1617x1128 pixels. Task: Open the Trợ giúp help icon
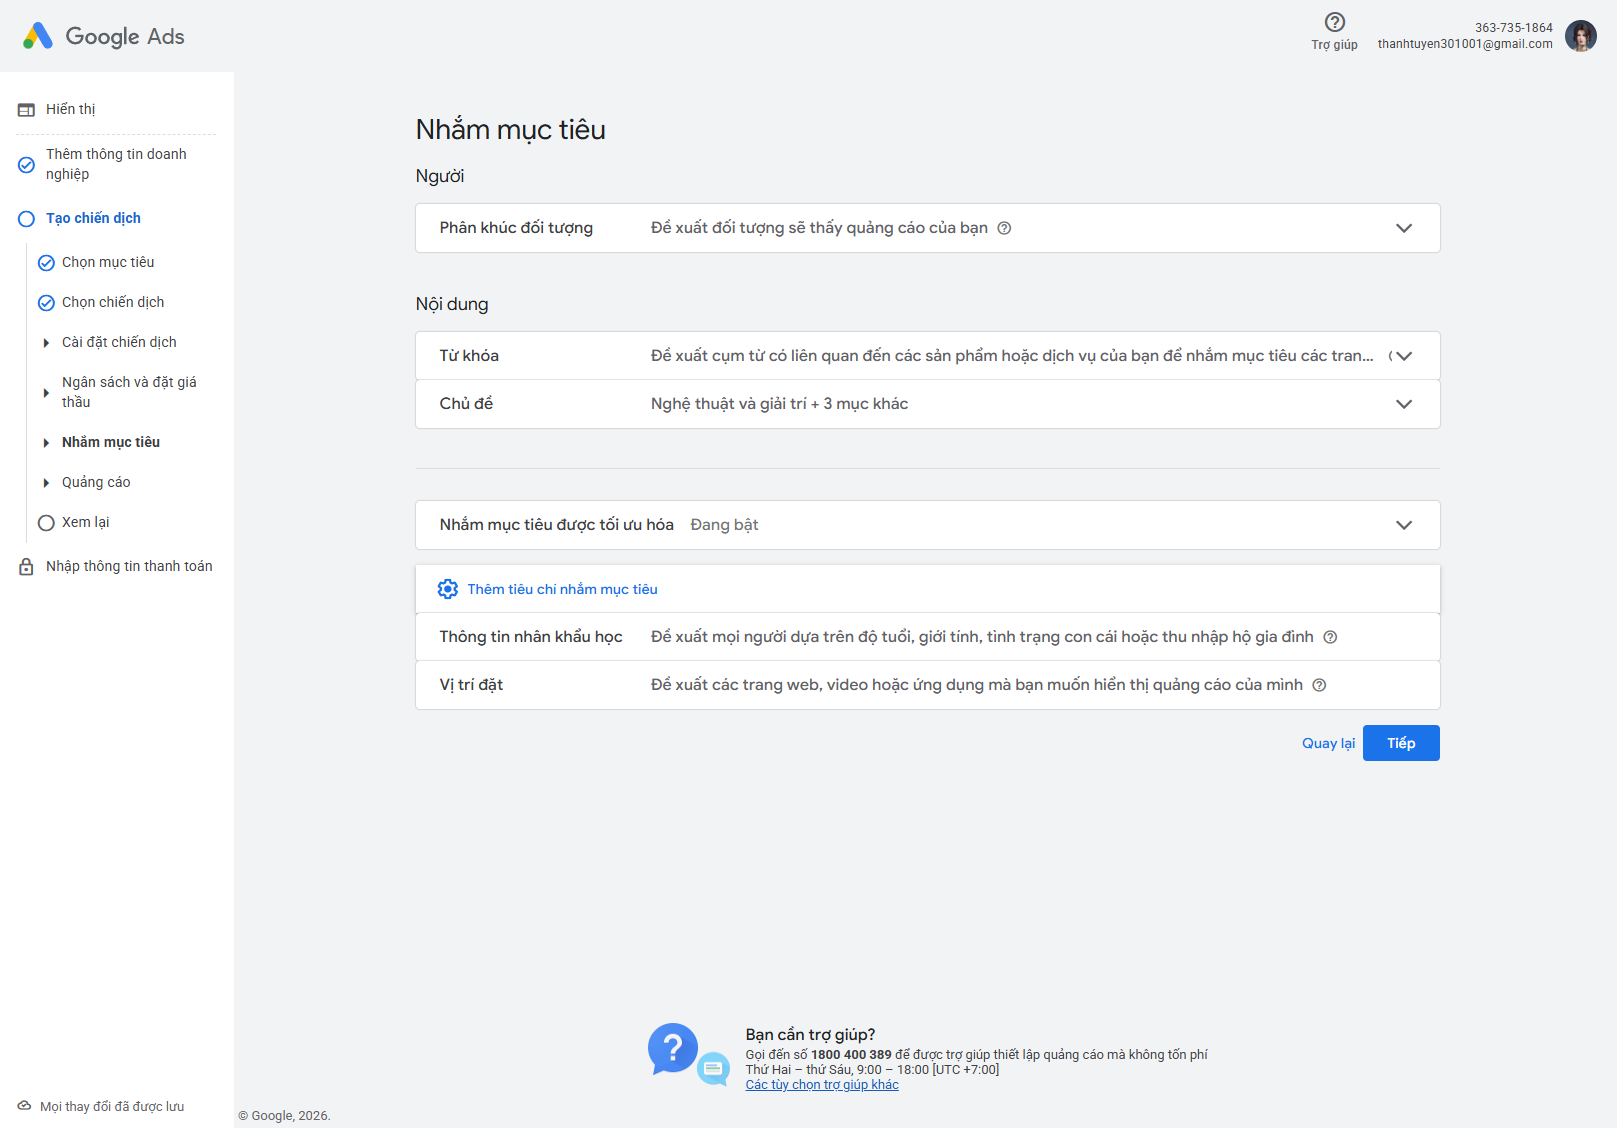[1334, 22]
